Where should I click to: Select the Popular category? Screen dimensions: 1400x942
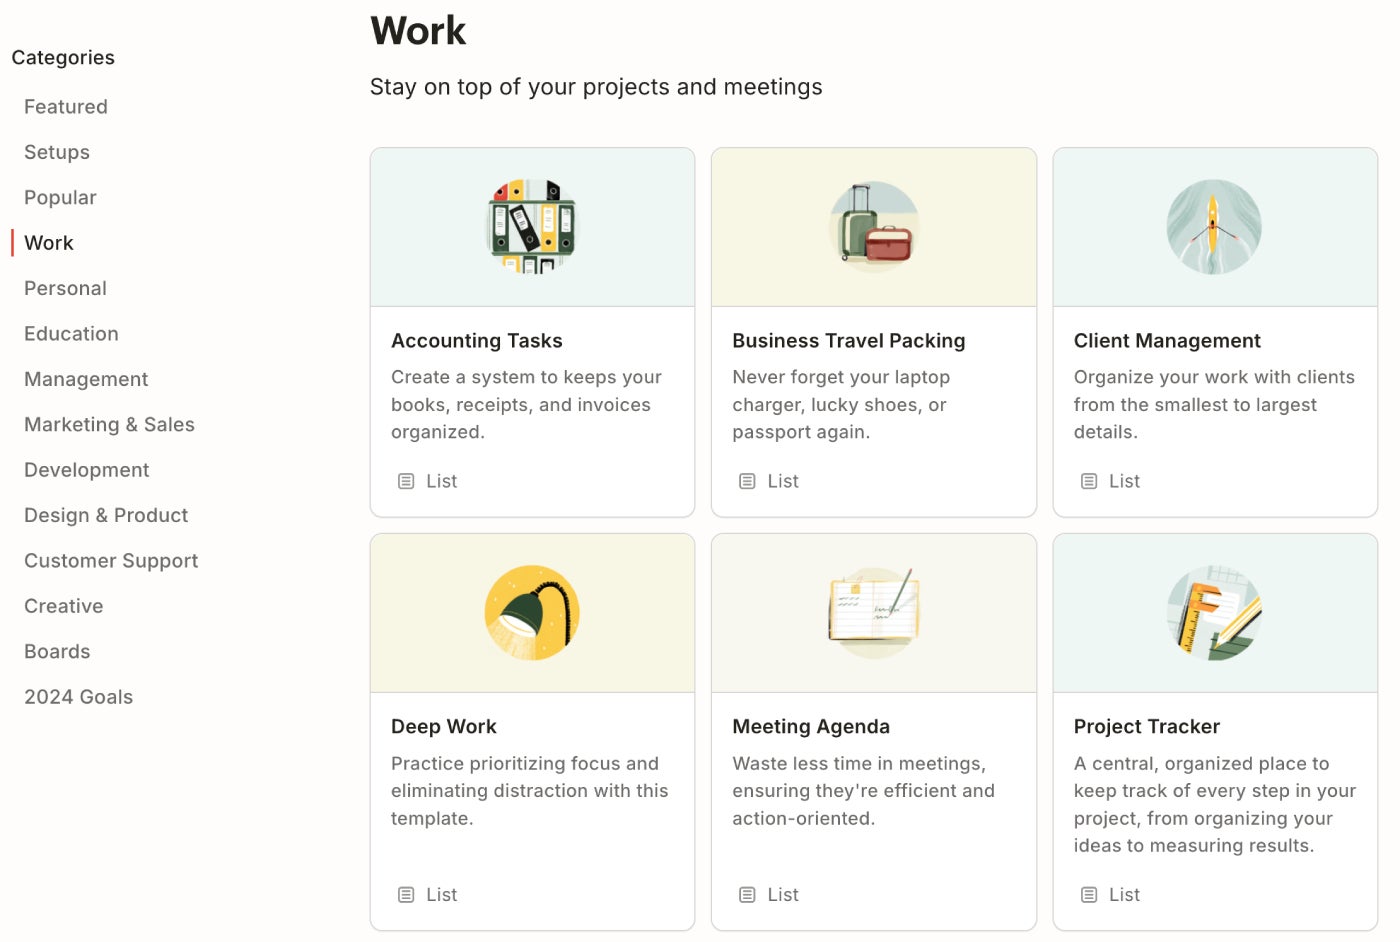point(60,198)
